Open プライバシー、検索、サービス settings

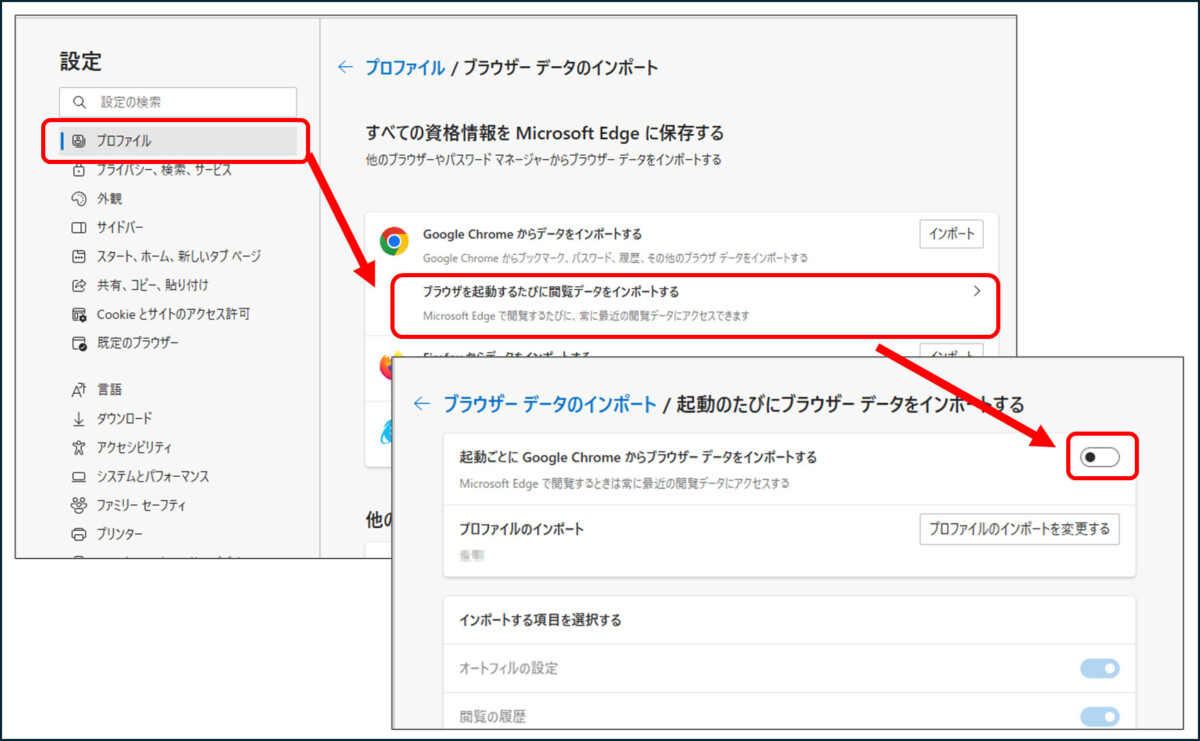click(164, 170)
